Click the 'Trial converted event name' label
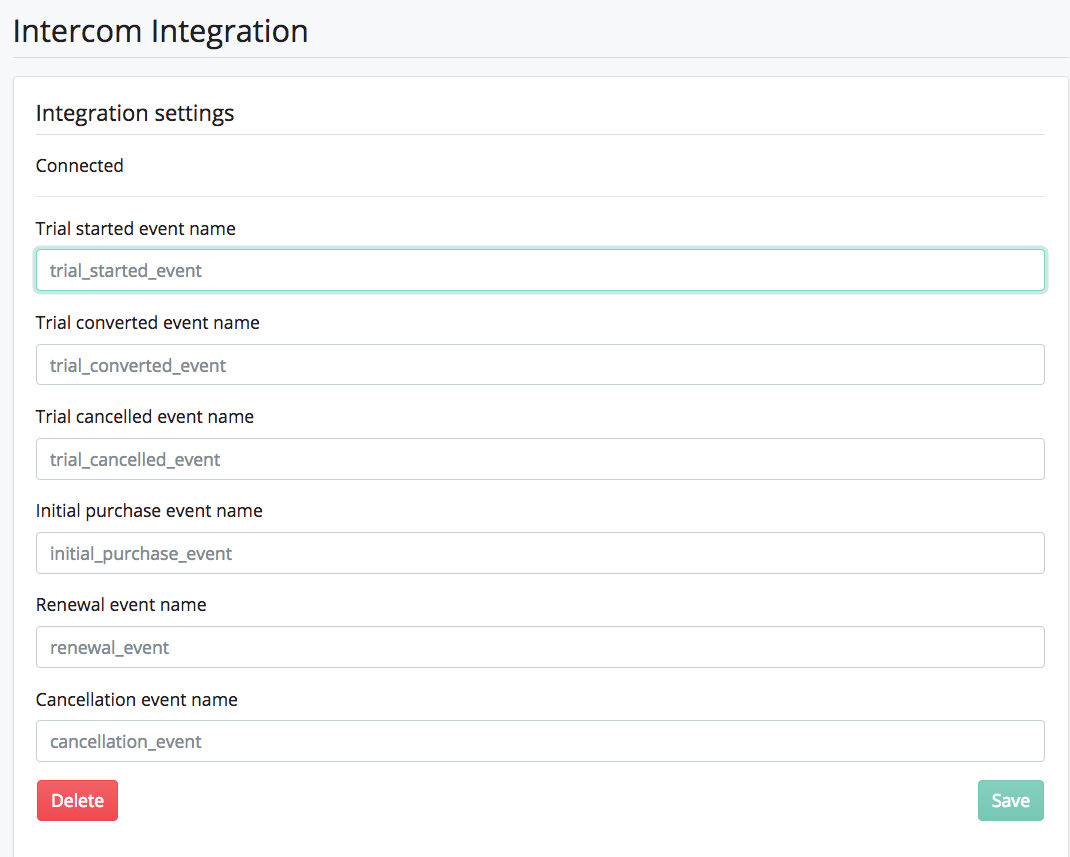 point(147,323)
